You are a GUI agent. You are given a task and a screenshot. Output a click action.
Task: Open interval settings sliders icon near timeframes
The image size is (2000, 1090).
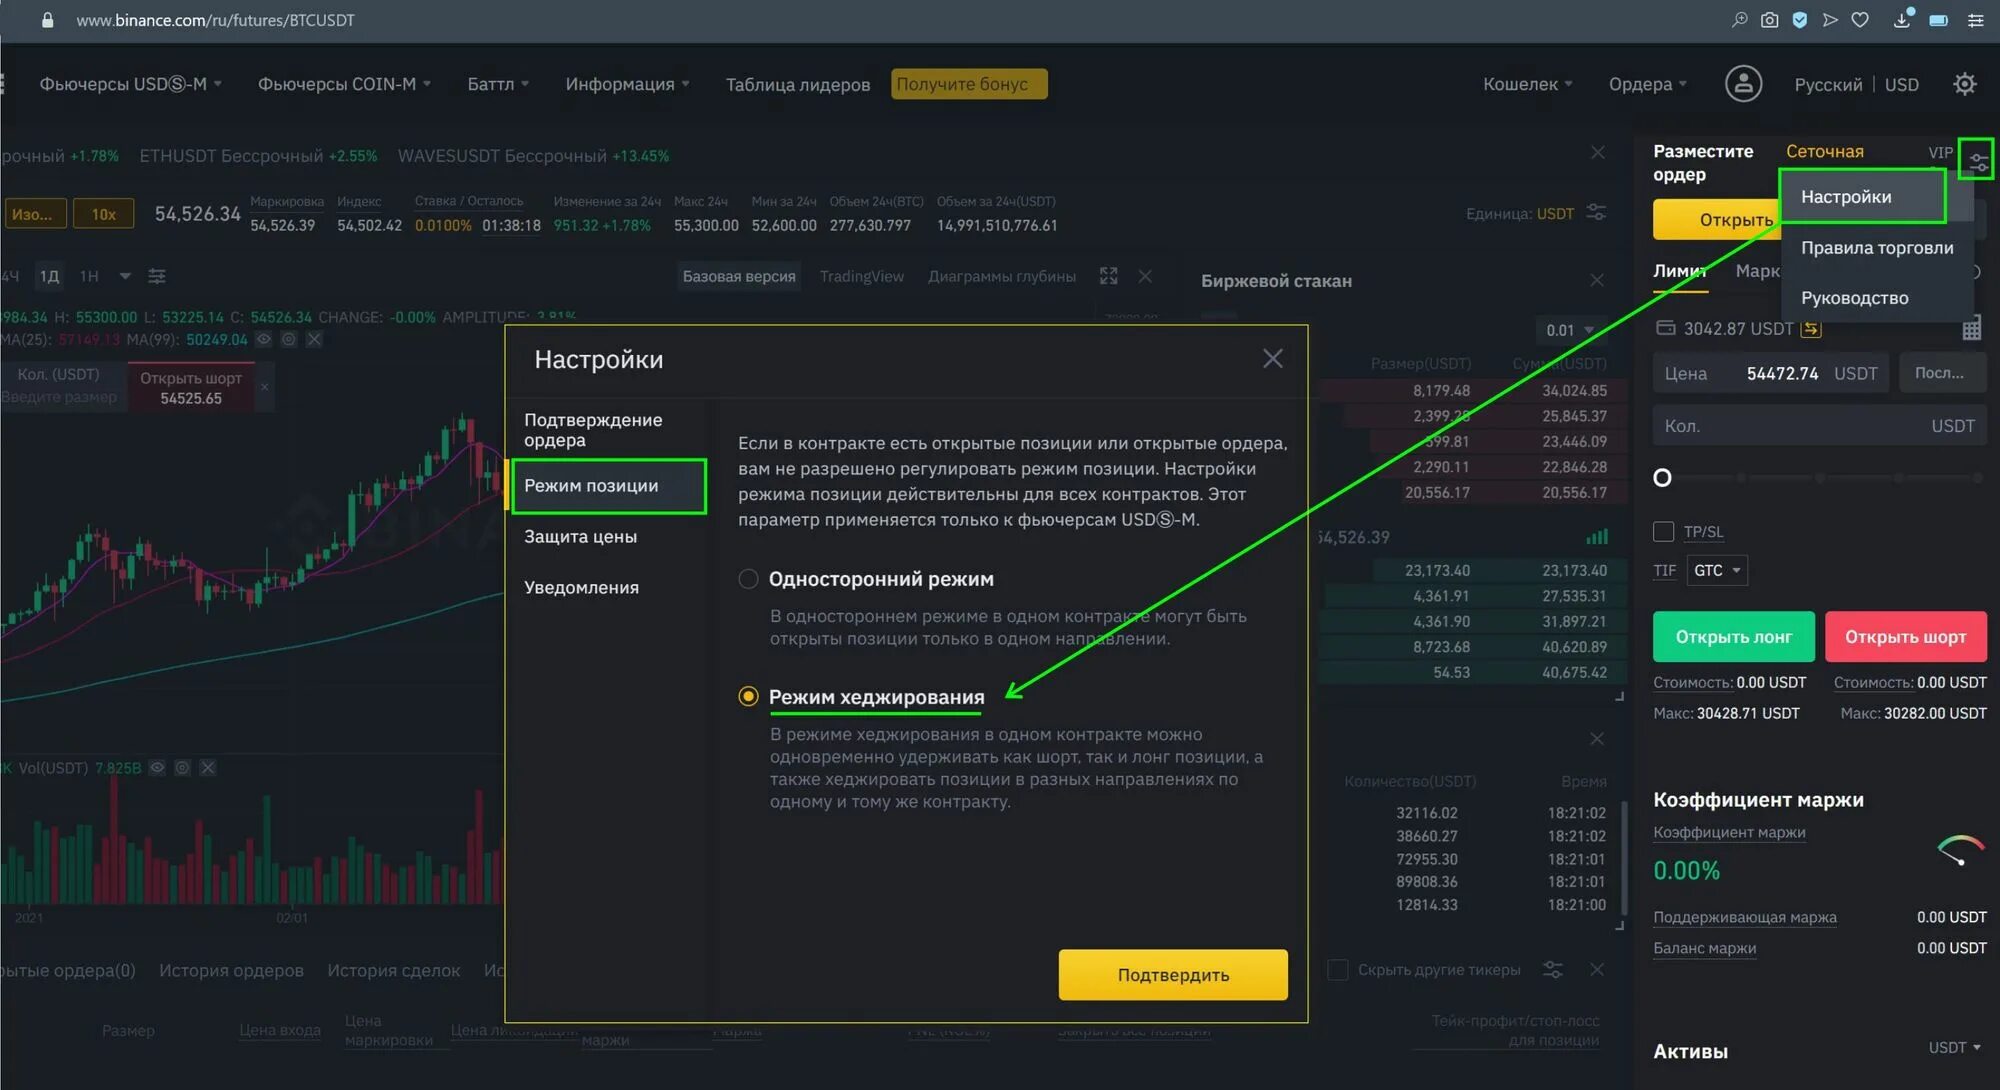[157, 276]
